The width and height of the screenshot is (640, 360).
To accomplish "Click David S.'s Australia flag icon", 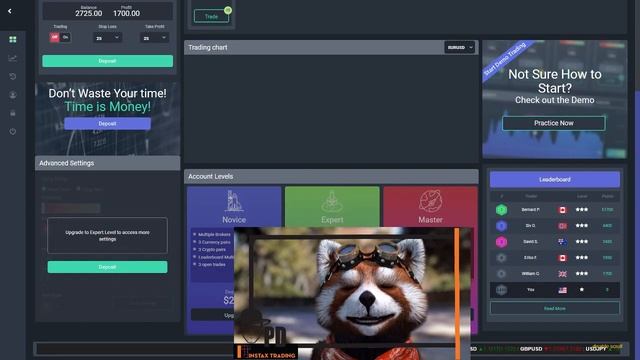I will click(x=562, y=242).
